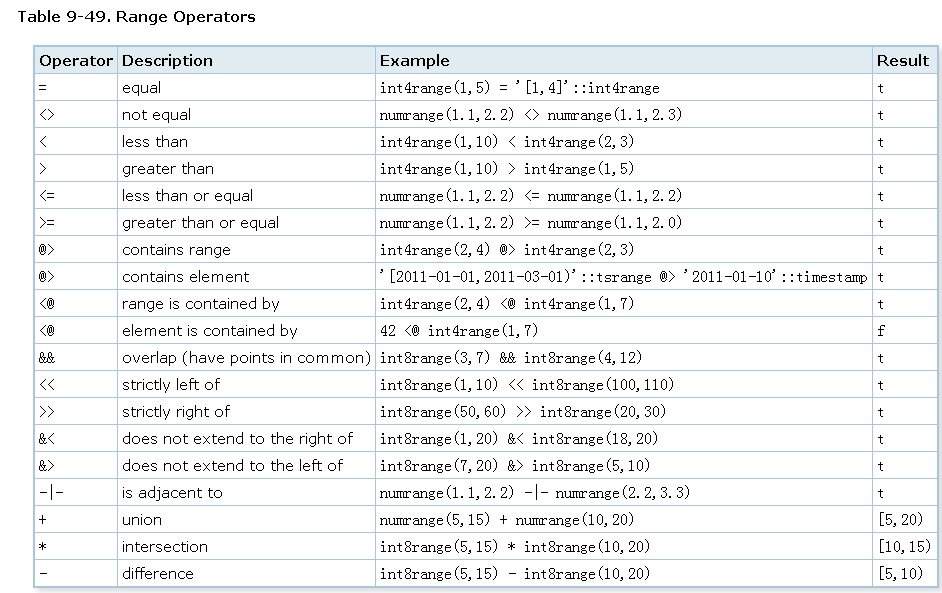Click the "strictly left of" description
Viewport: 942px width, 593px height.
click(x=170, y=384)
